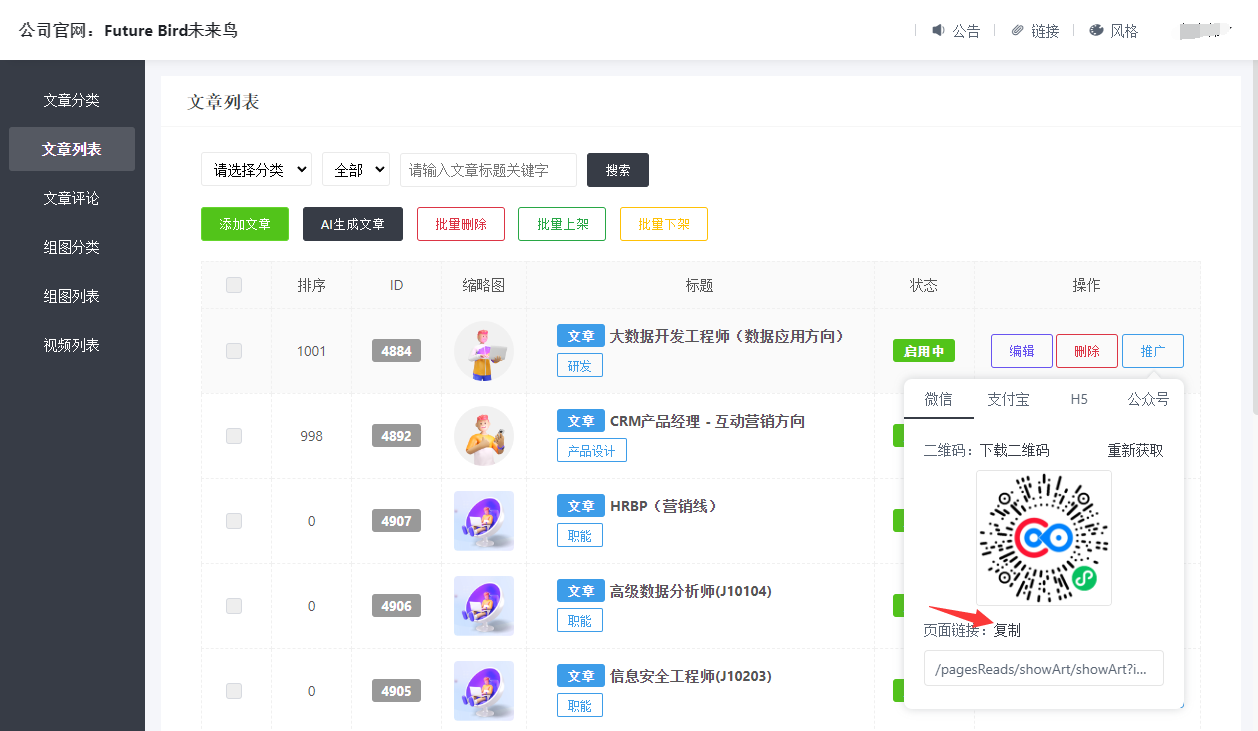Screen dimensions: 1258x731
Task: Click the 风格 palette icon
Action: [x=1096, y=31]
